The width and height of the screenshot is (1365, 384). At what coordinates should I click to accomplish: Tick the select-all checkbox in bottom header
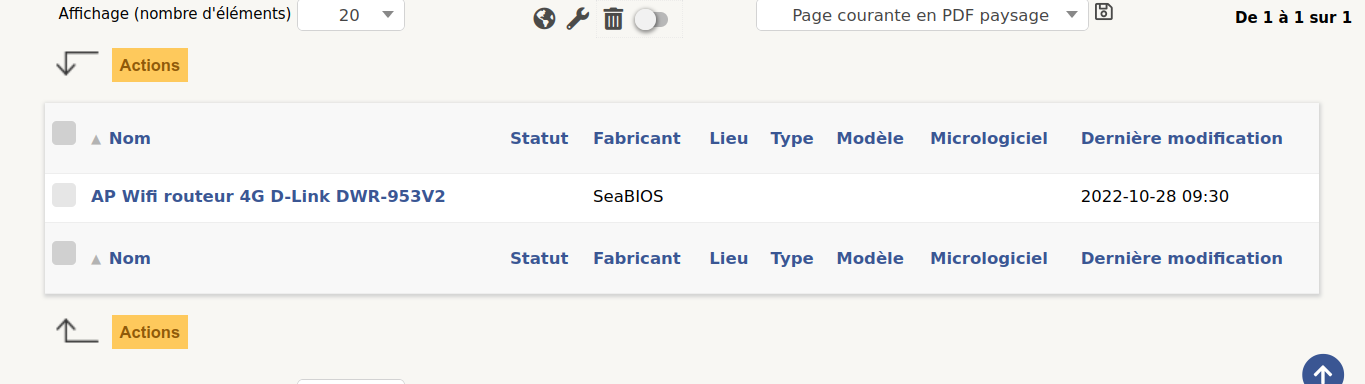64,253
